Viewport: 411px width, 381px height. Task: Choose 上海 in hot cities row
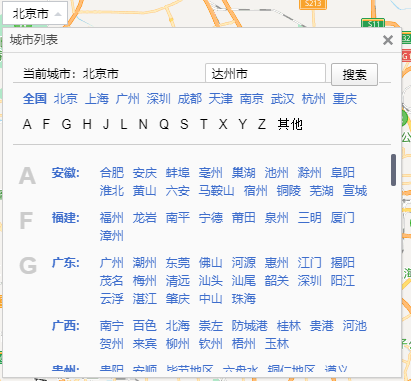tap(97, 99)
